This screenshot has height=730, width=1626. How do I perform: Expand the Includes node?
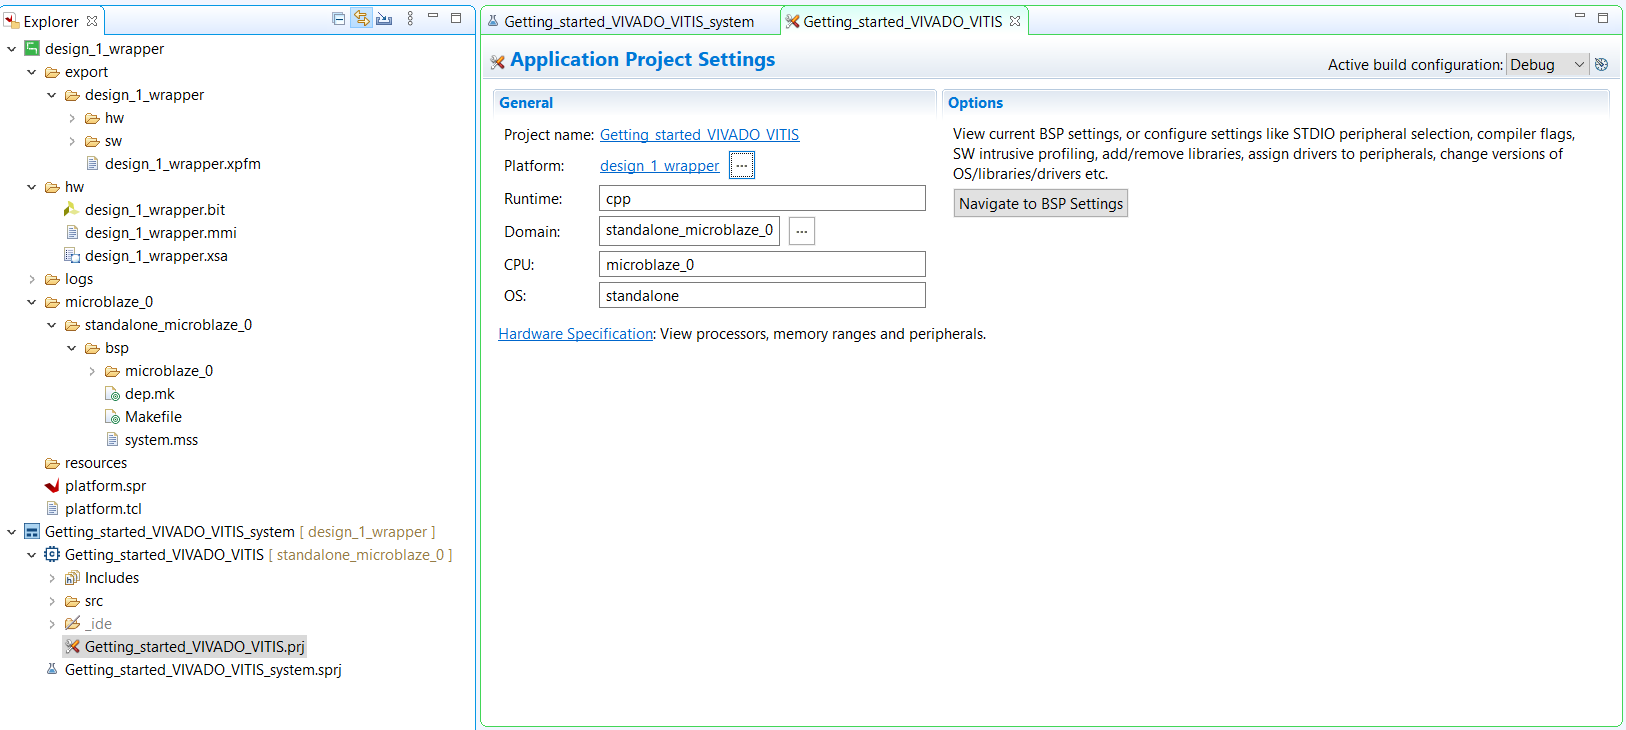[51, 578]
